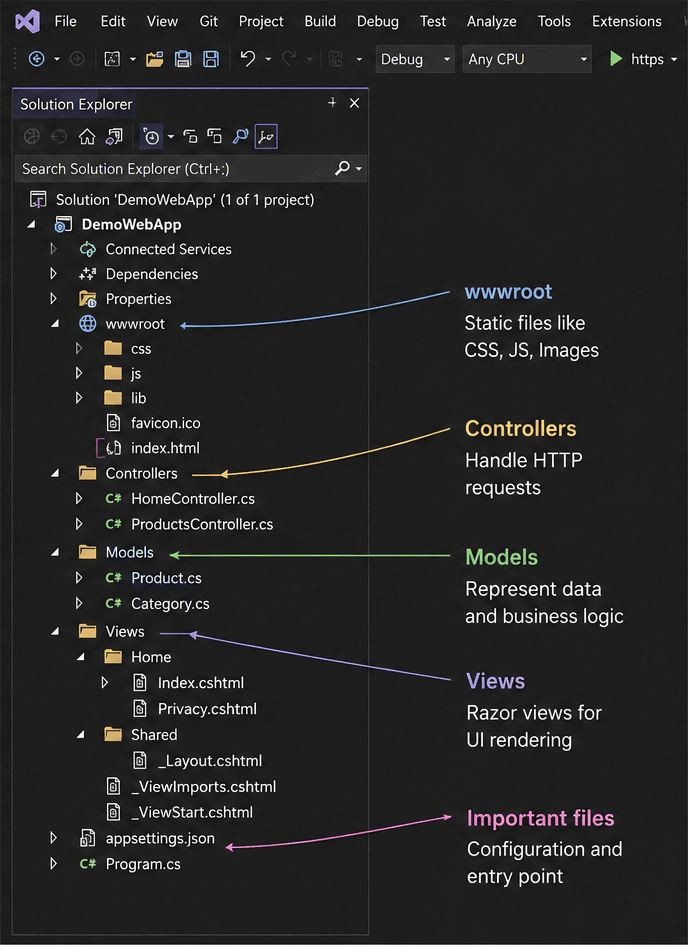Expand the Connected Services node
Screen dimensions: 688x947
pyautogui.click(x=53, y=248)
